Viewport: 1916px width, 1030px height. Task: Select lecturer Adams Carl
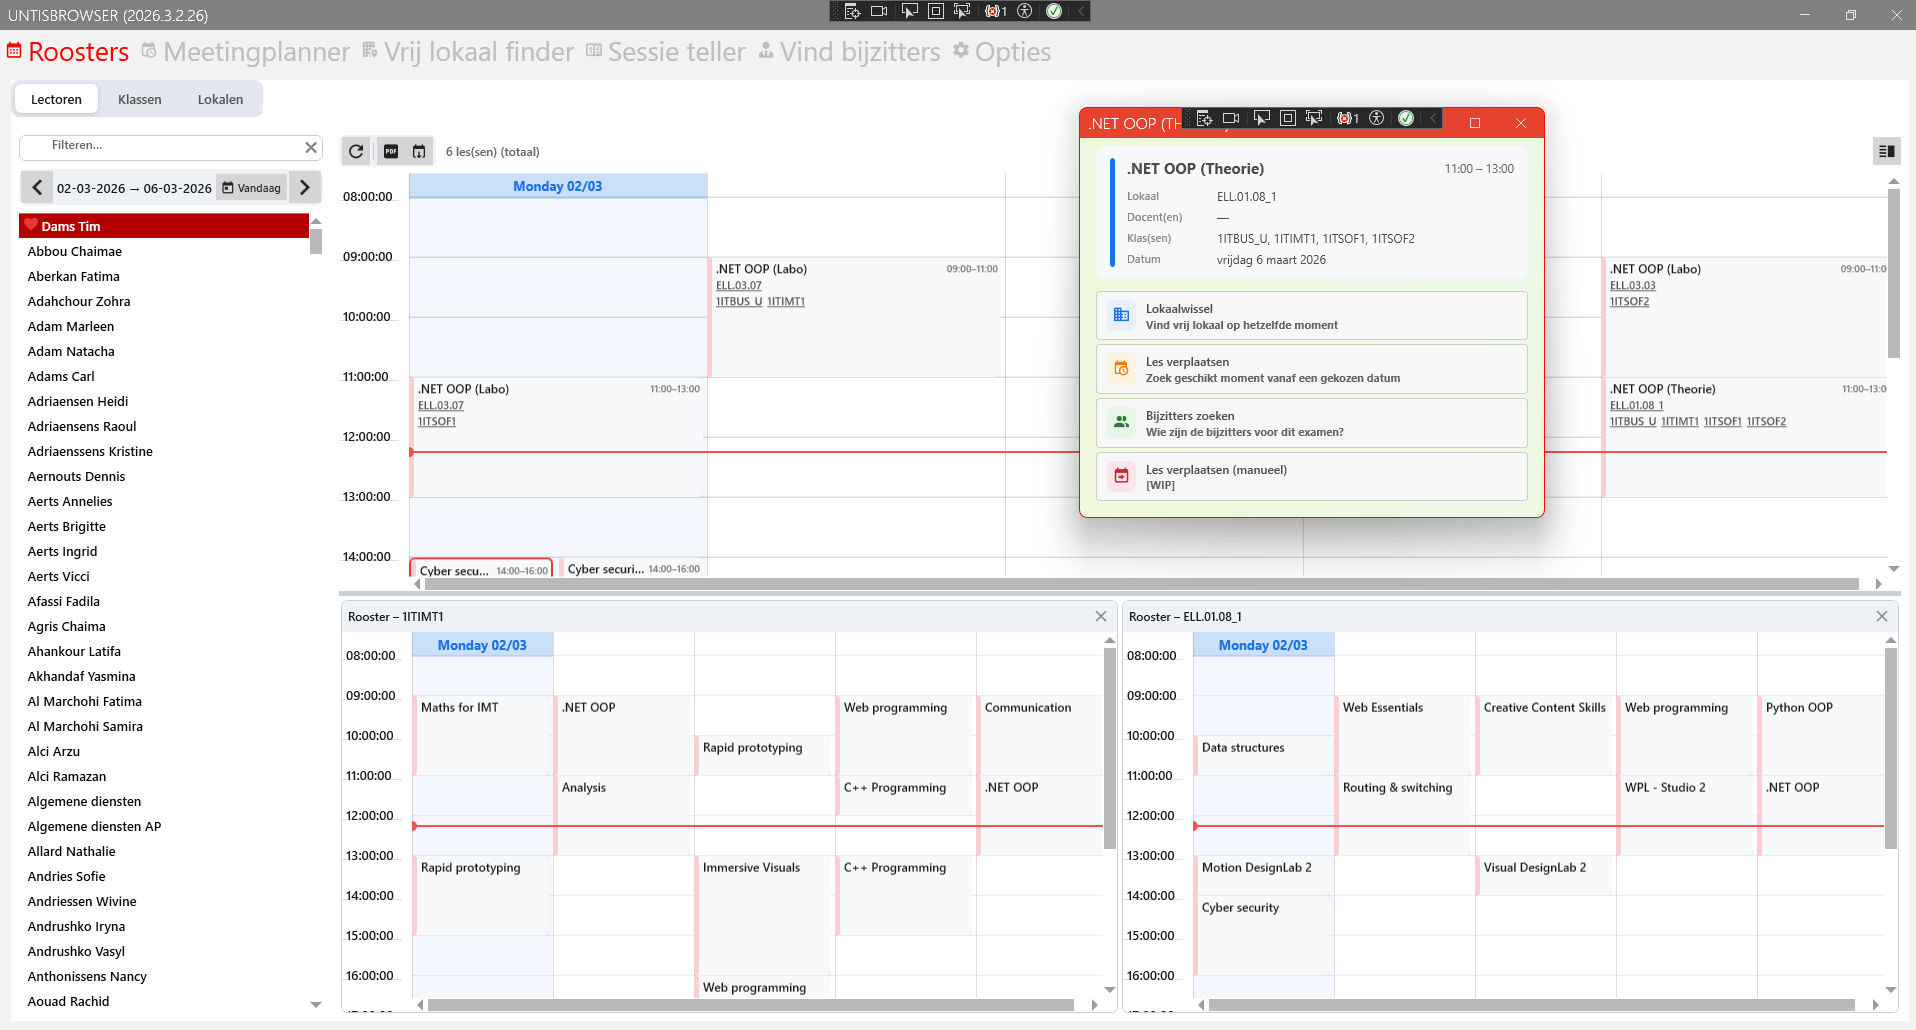coord(164,376)
